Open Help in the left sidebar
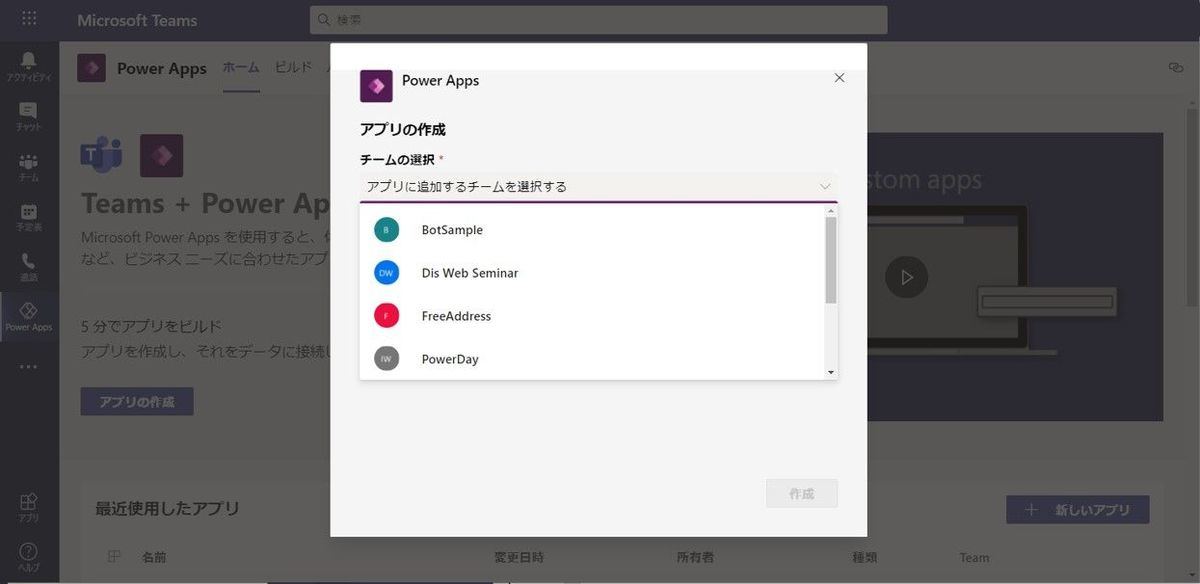Screen dimensions: 1200x584 coord(29,557)
